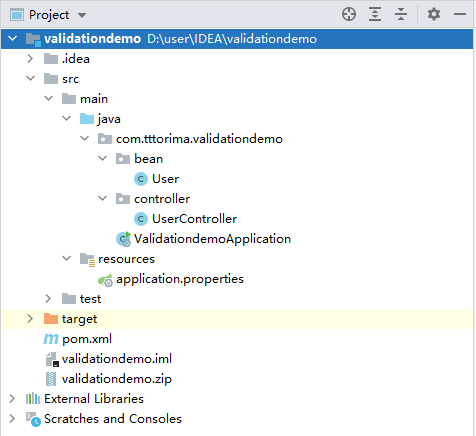Click the blue java sources folder icon

click(87, 119)
